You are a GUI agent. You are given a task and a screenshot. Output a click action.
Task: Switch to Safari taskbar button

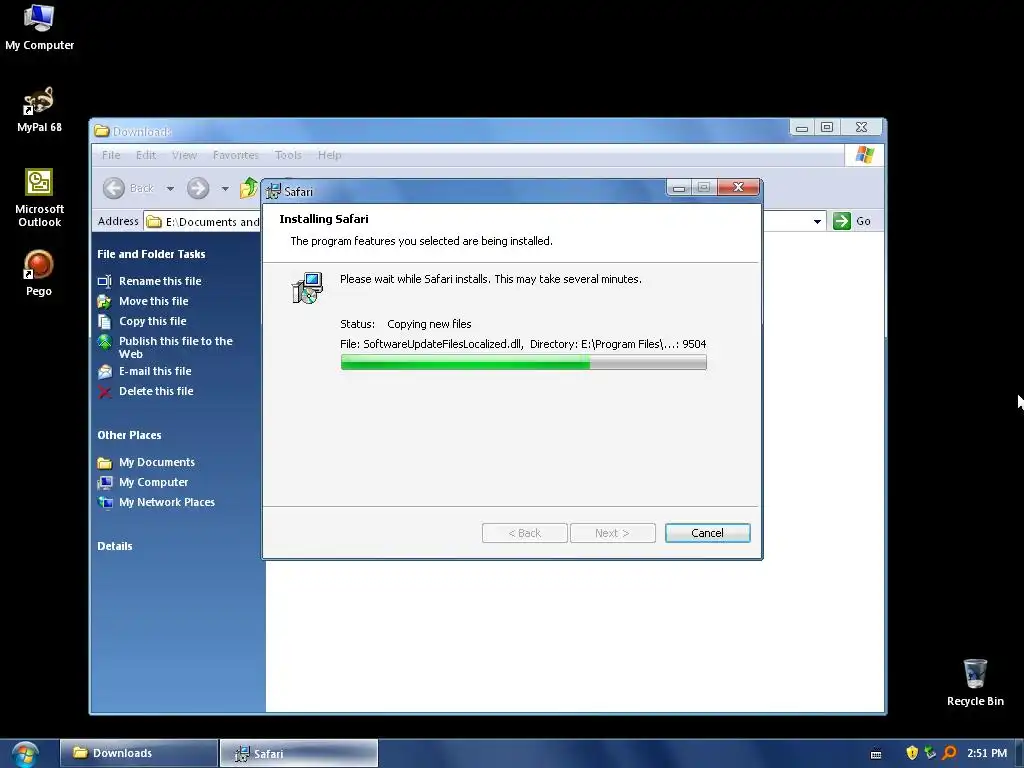point(298,753)
